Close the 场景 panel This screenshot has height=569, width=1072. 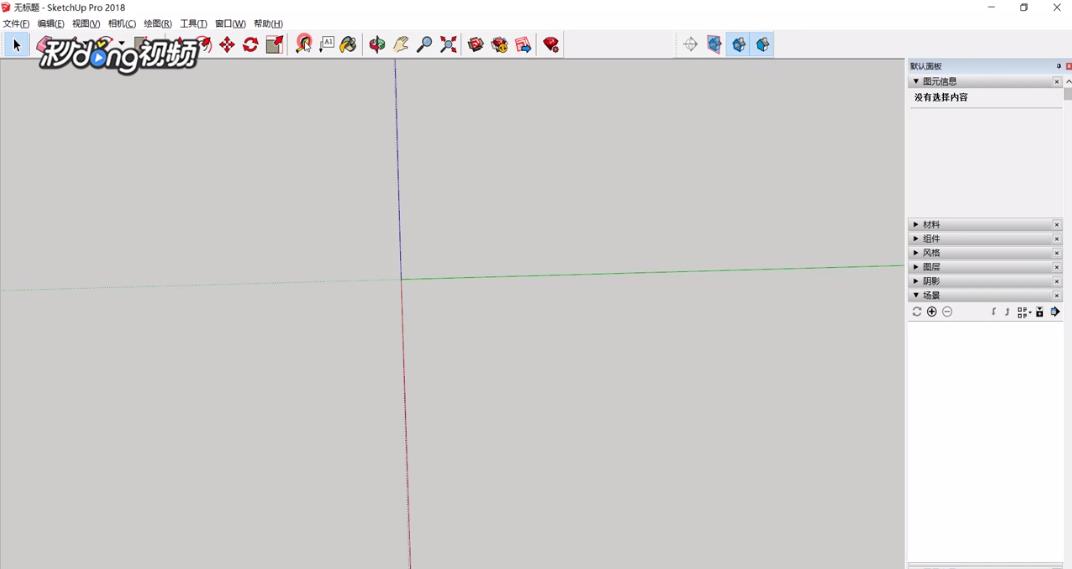coord(1057,295)
